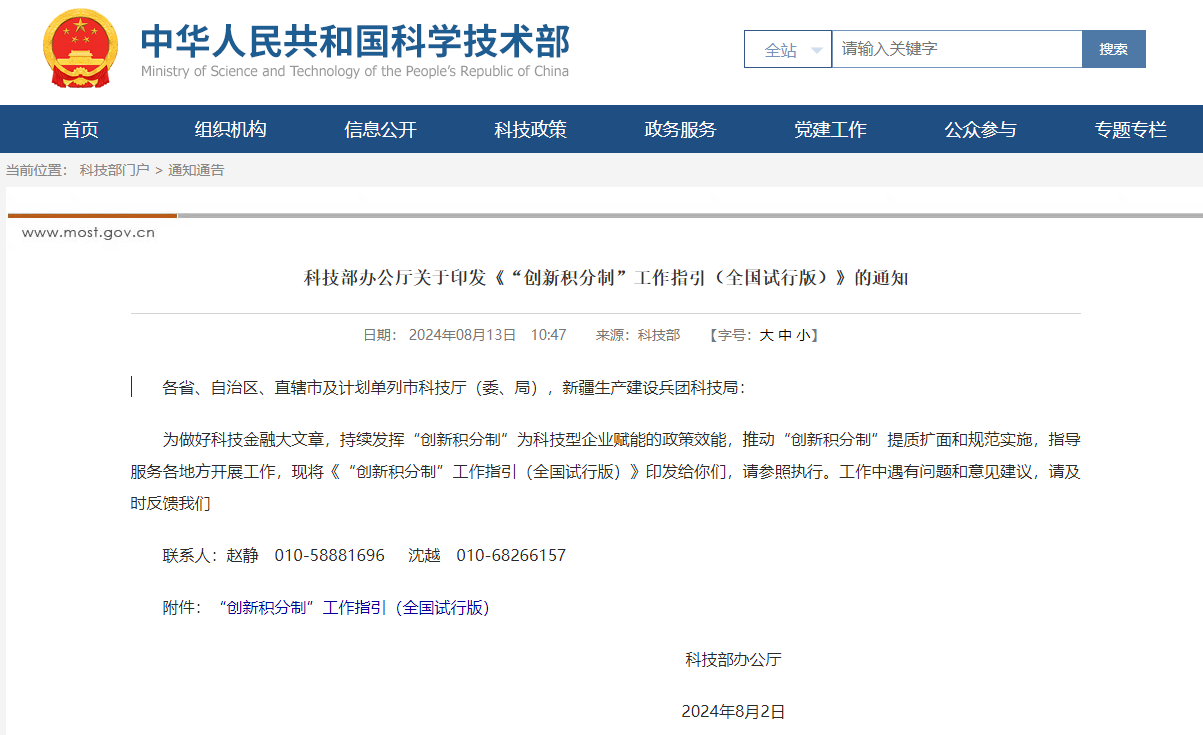Screen dimensions: 1203x735
Task: Click the notice title heading
Action: click(x=606, y=277)
